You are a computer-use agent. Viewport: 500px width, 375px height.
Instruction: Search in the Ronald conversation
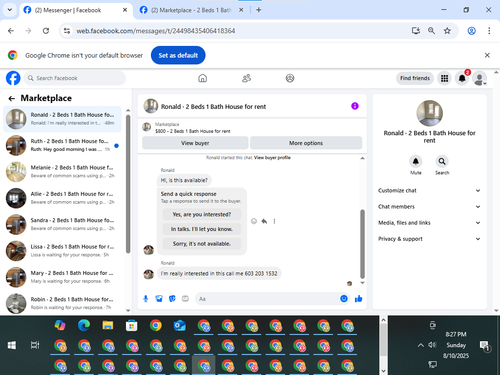(x=442, y=161)
